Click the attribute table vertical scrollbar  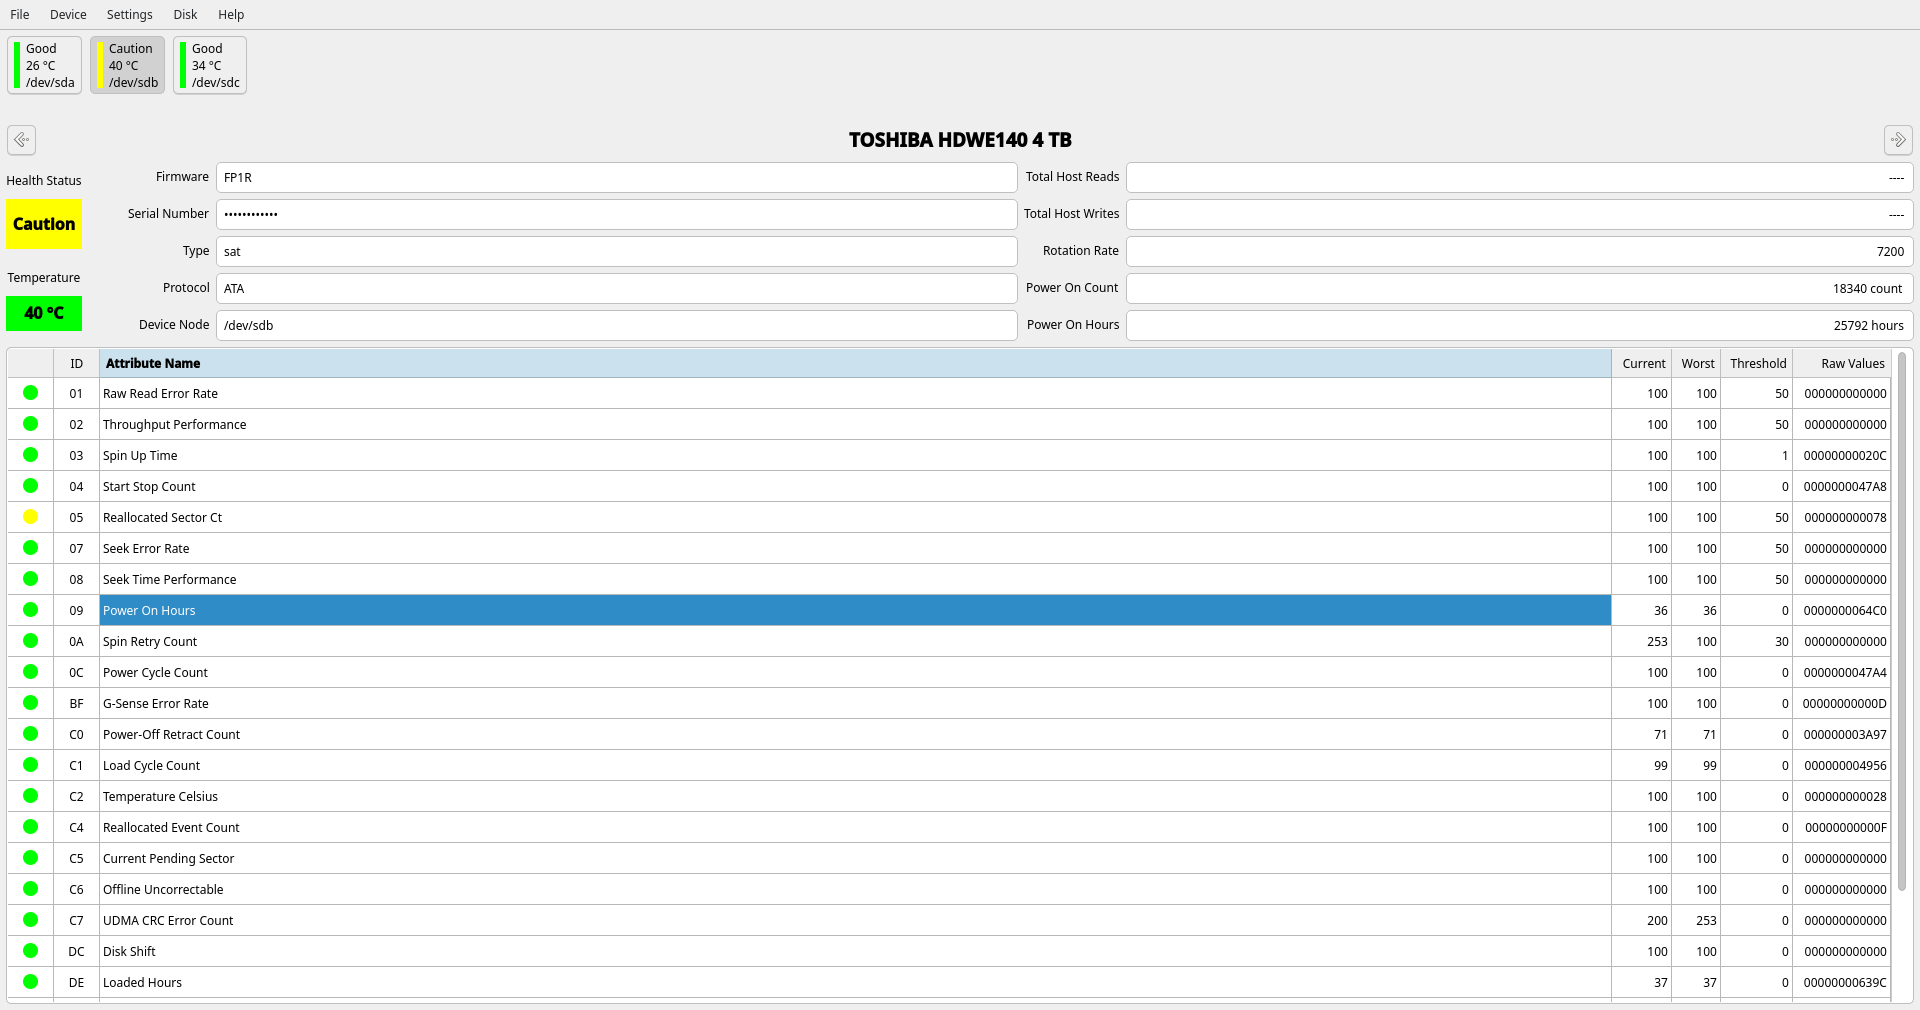click(x=1902, y=620)
